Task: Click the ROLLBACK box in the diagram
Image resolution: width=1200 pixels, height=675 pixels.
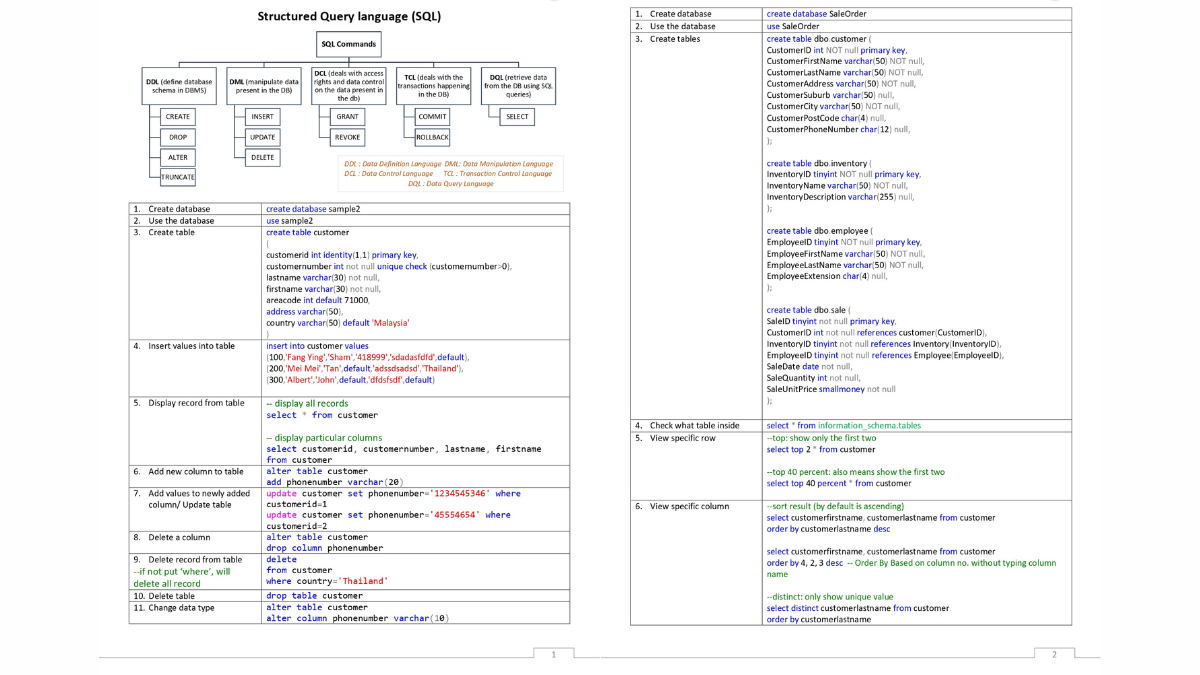Action: 433,137
